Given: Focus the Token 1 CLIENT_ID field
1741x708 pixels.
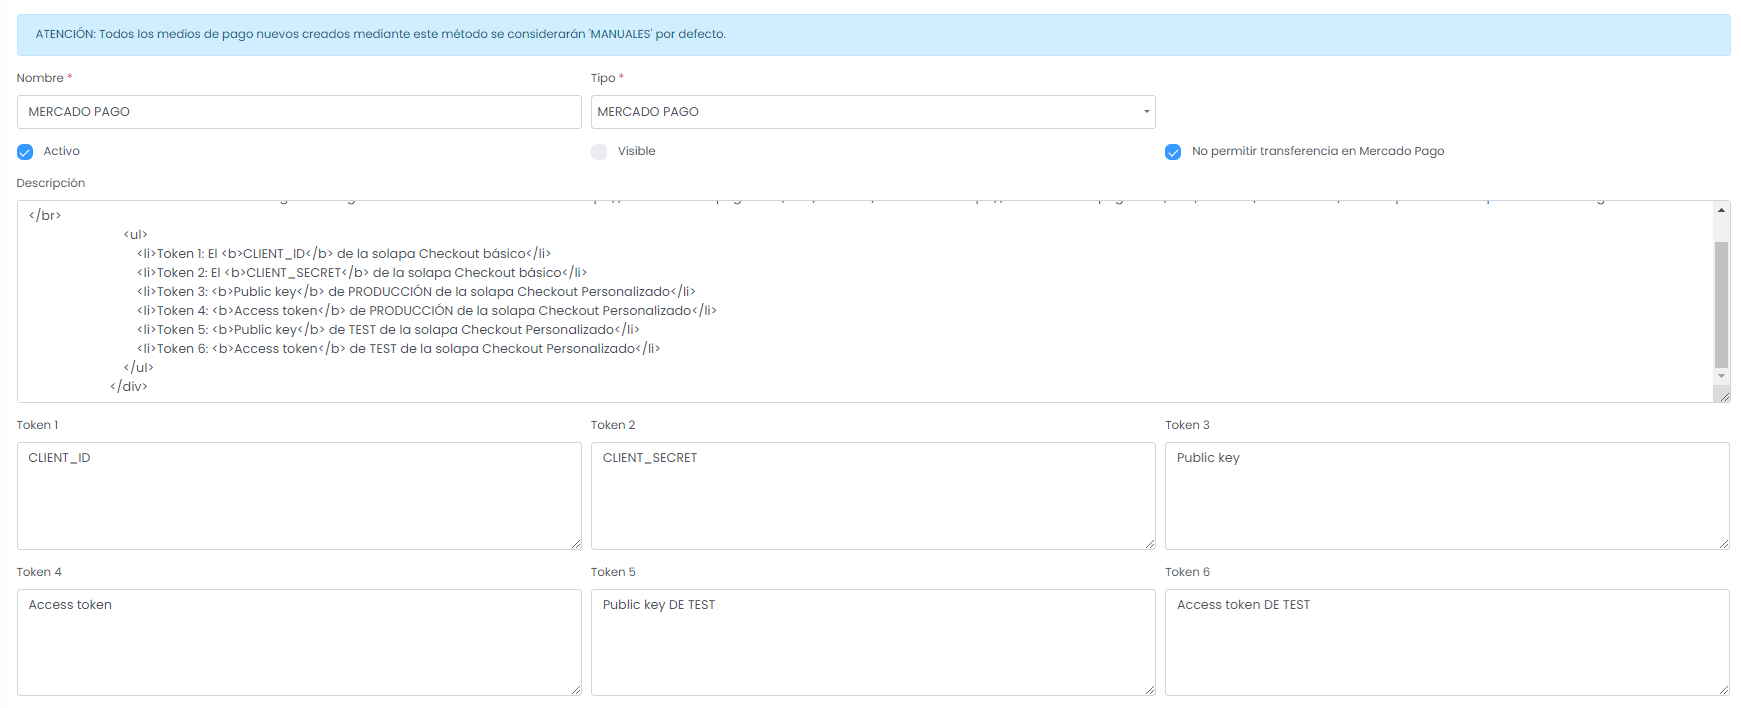Looking at the screenshot, I should [299, 496].
